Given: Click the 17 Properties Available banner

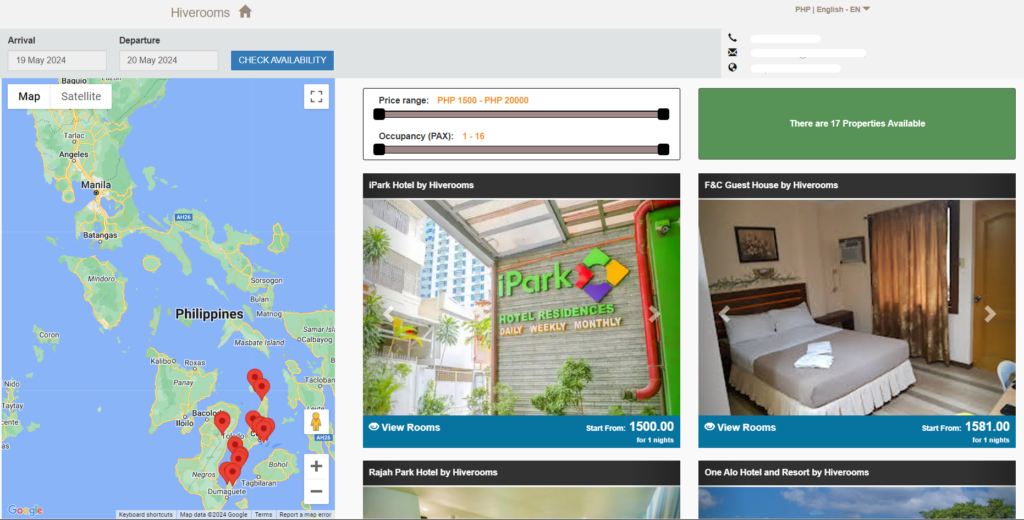Looking at the screenshot, I should [x=857, y=123].
